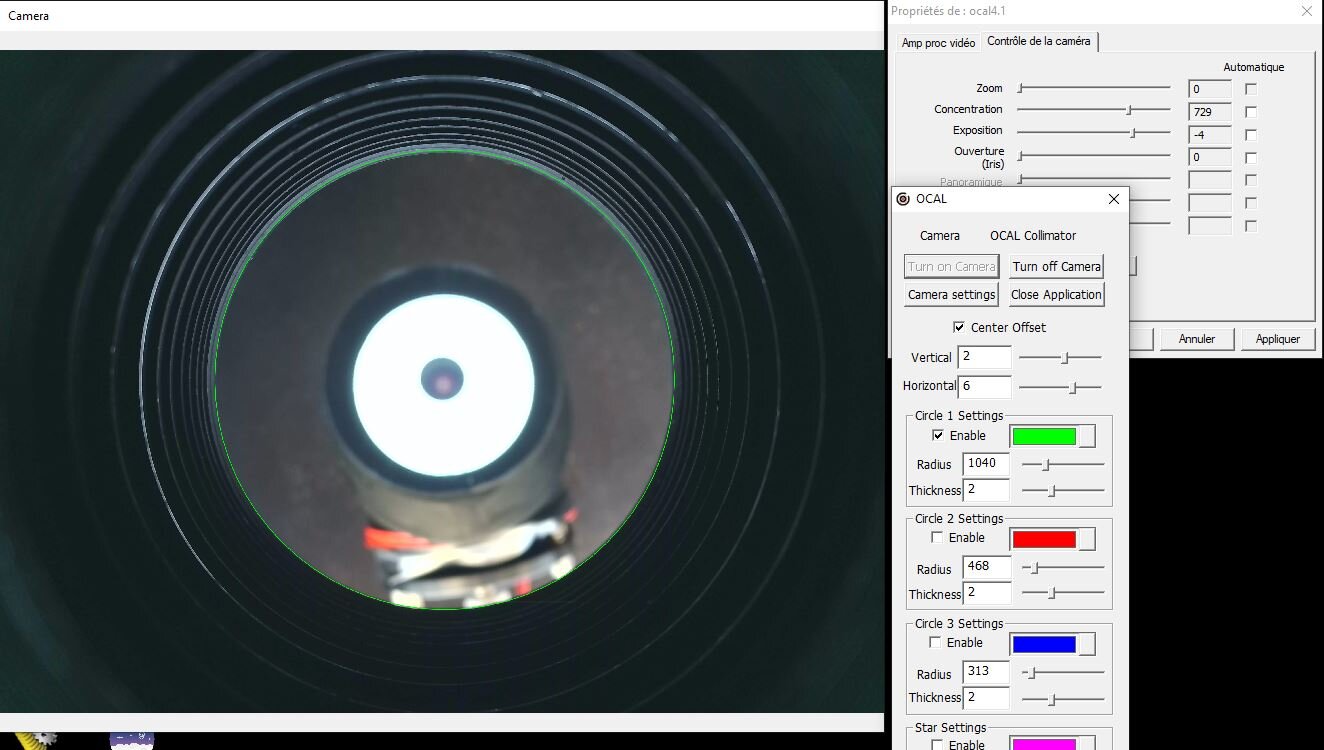Click the Concentration slider
This screenshot has width=1324, height=750.
point(1094,110)
